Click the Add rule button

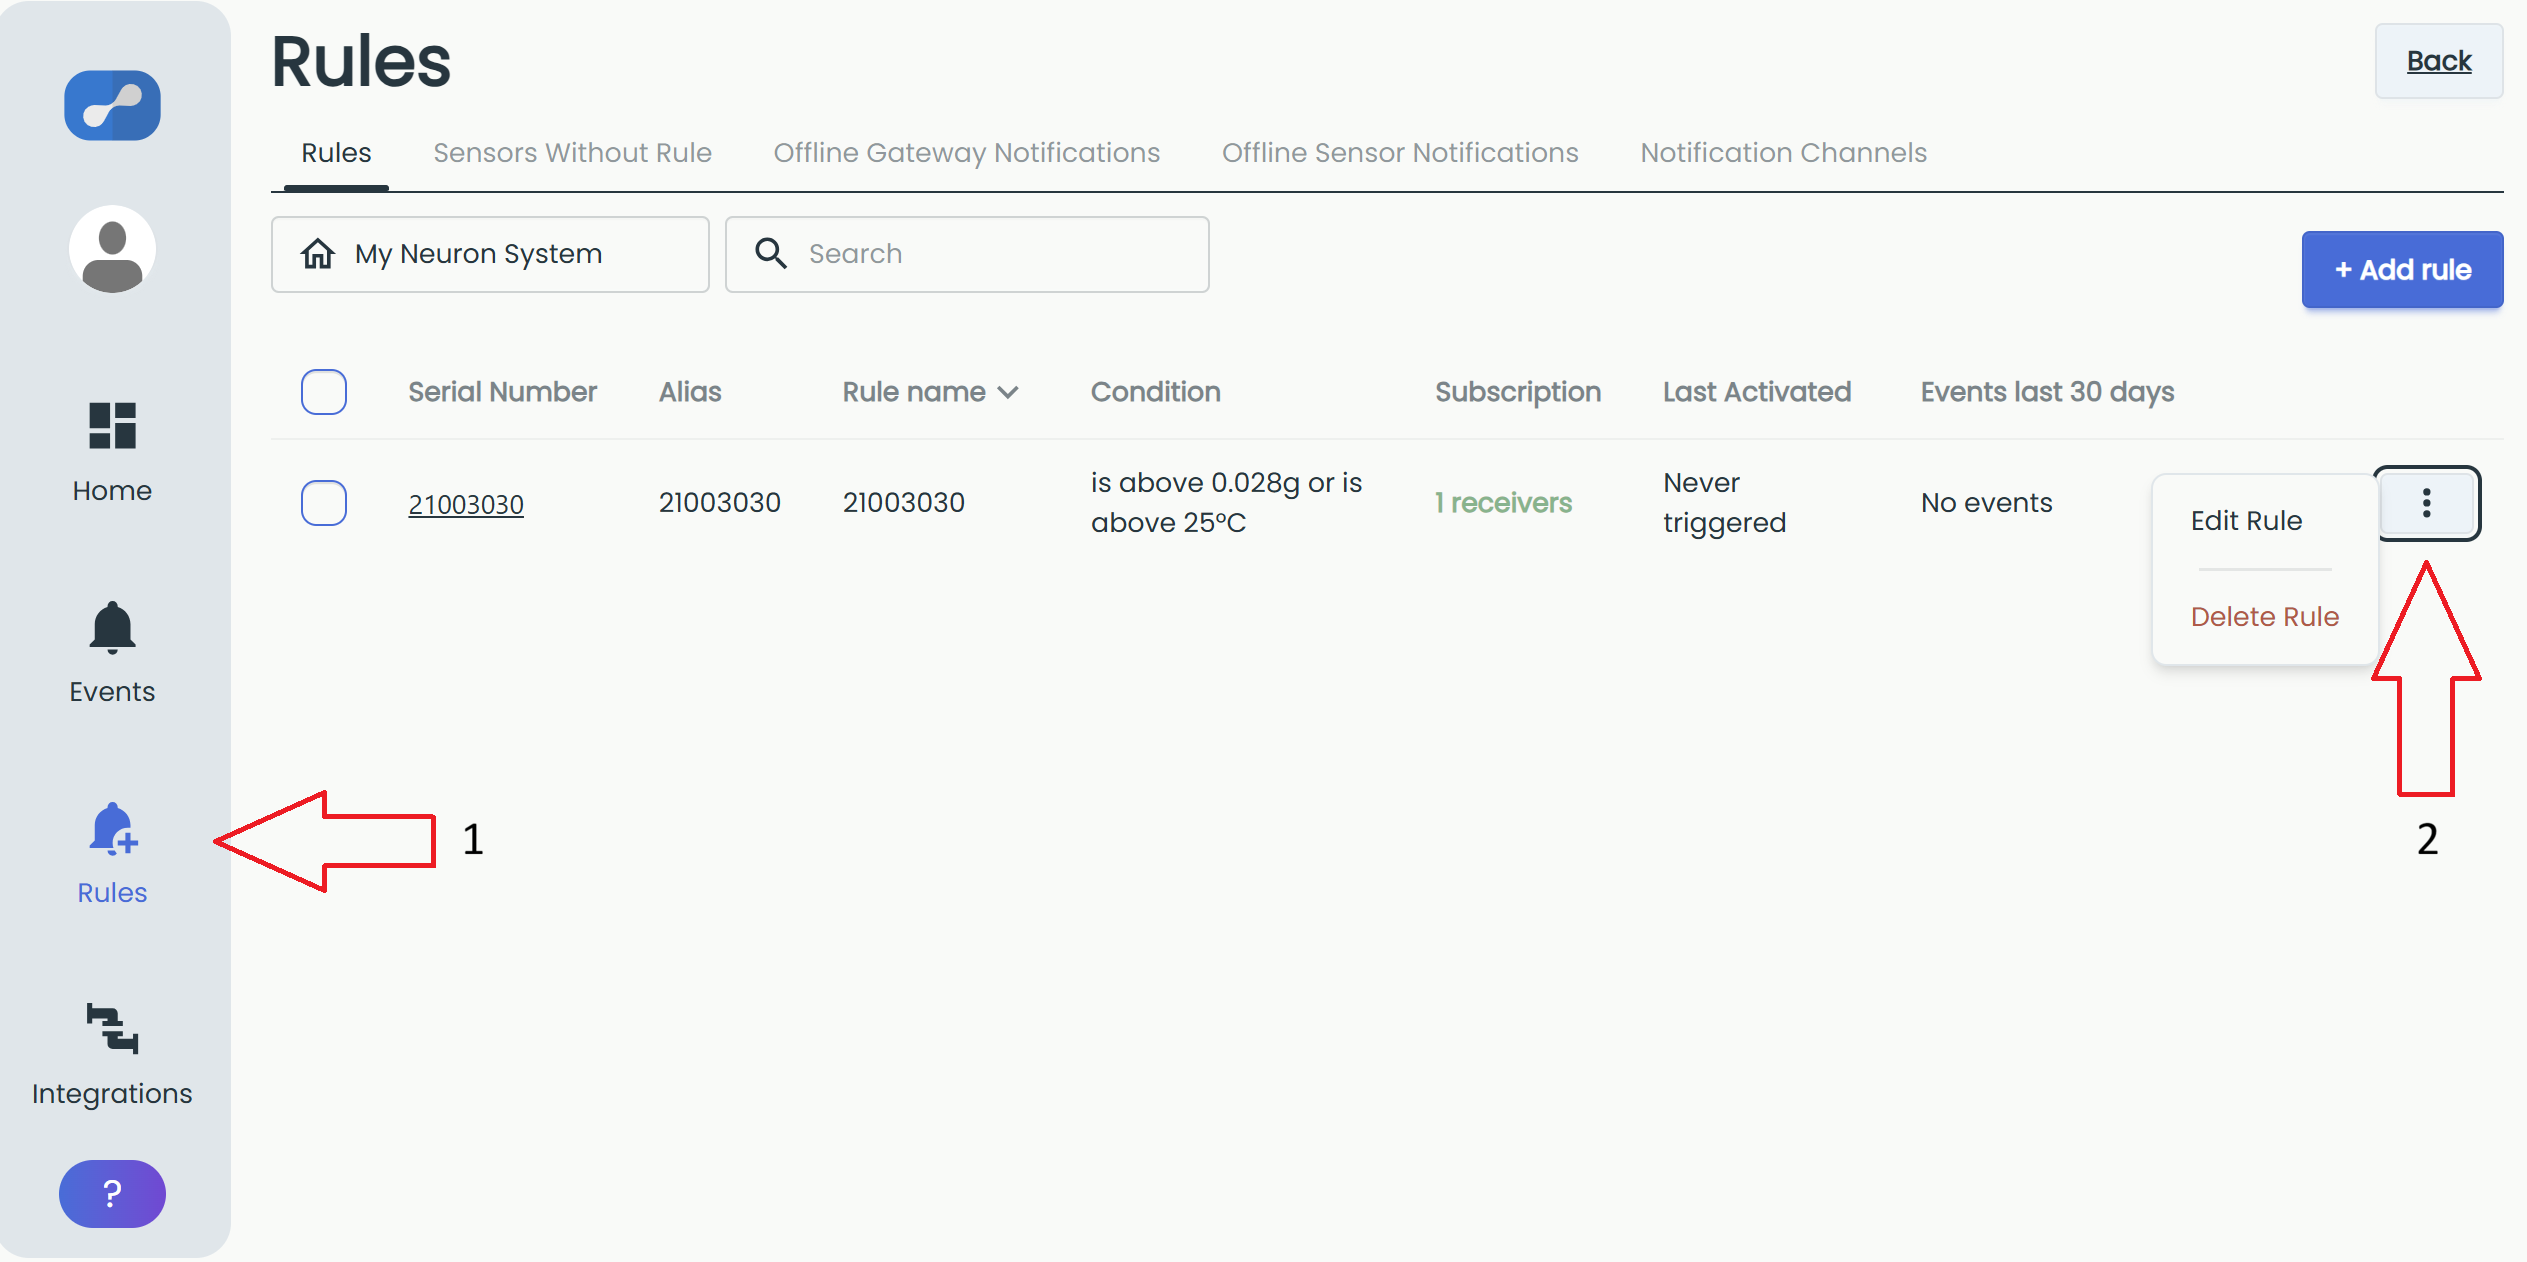pyautogui.click(x=2402, y=270)
